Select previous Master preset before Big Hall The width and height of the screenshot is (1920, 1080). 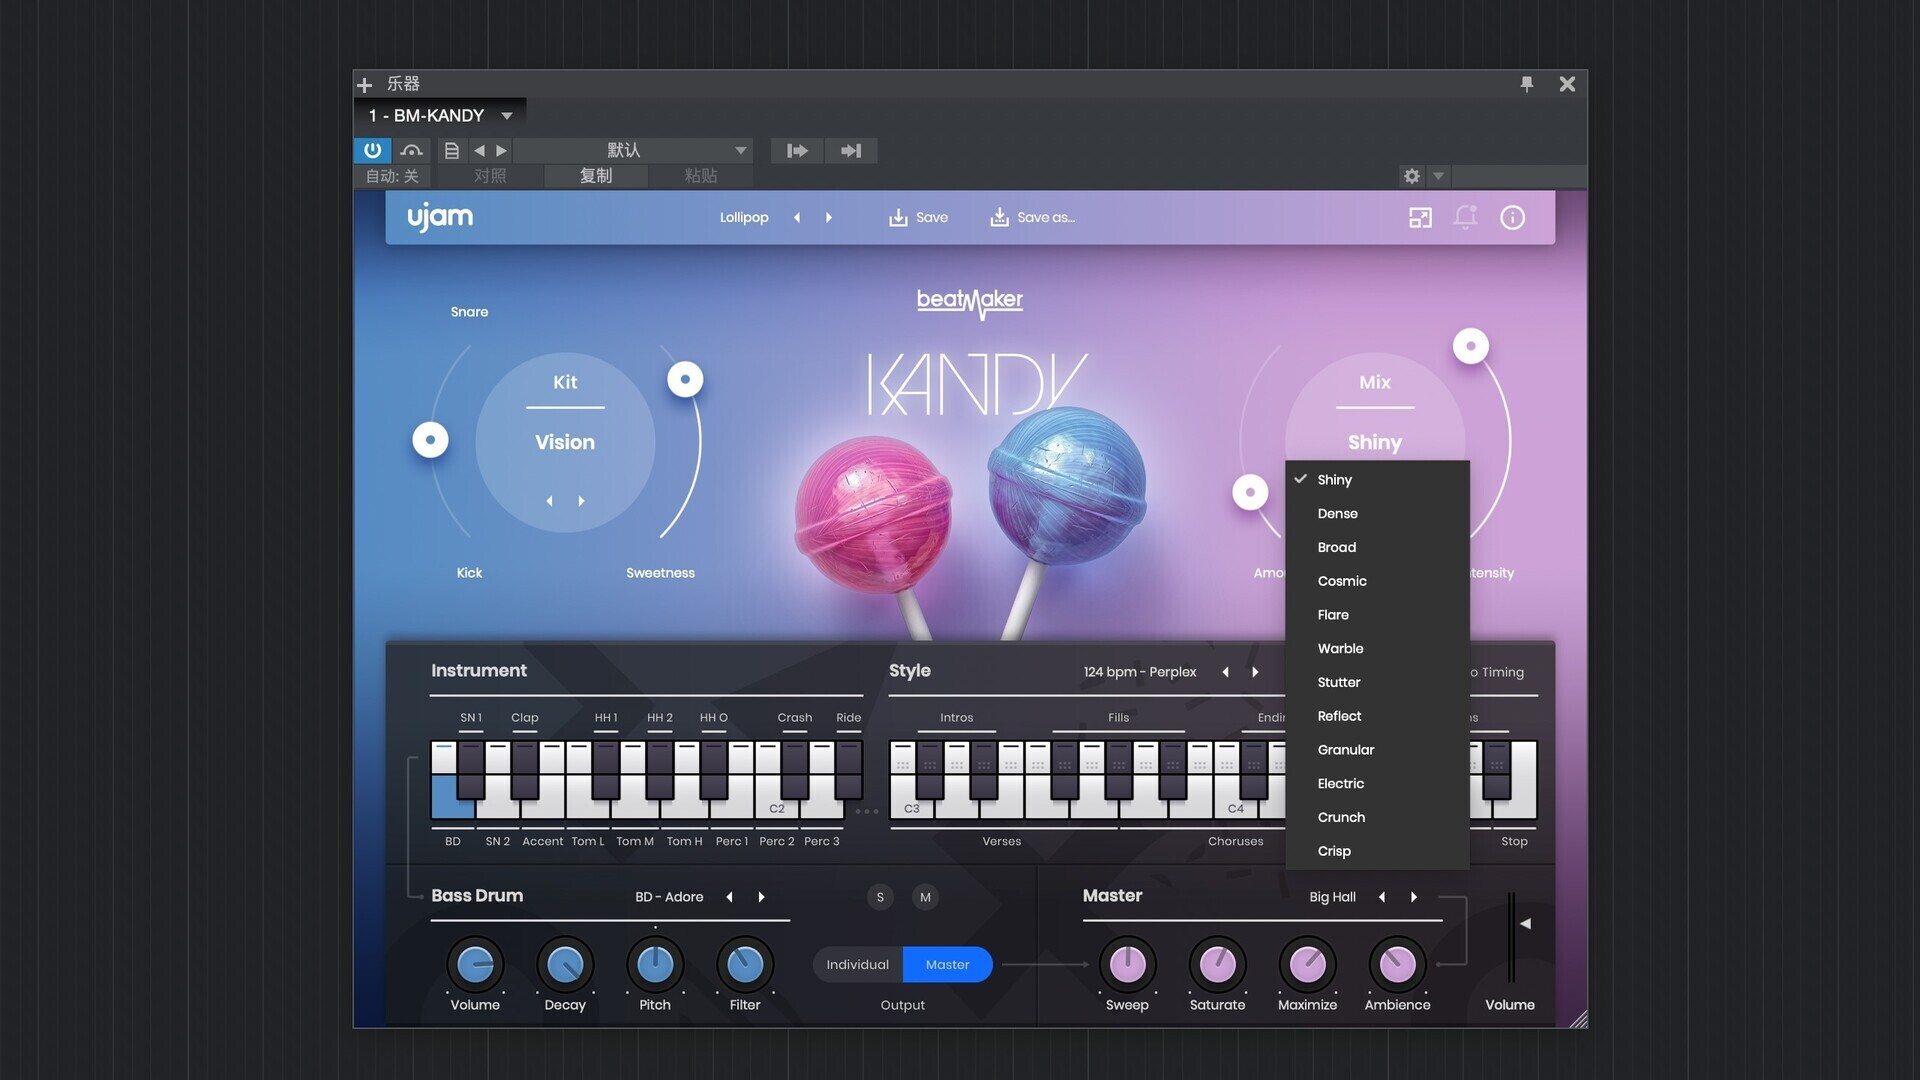point(1381,897)
